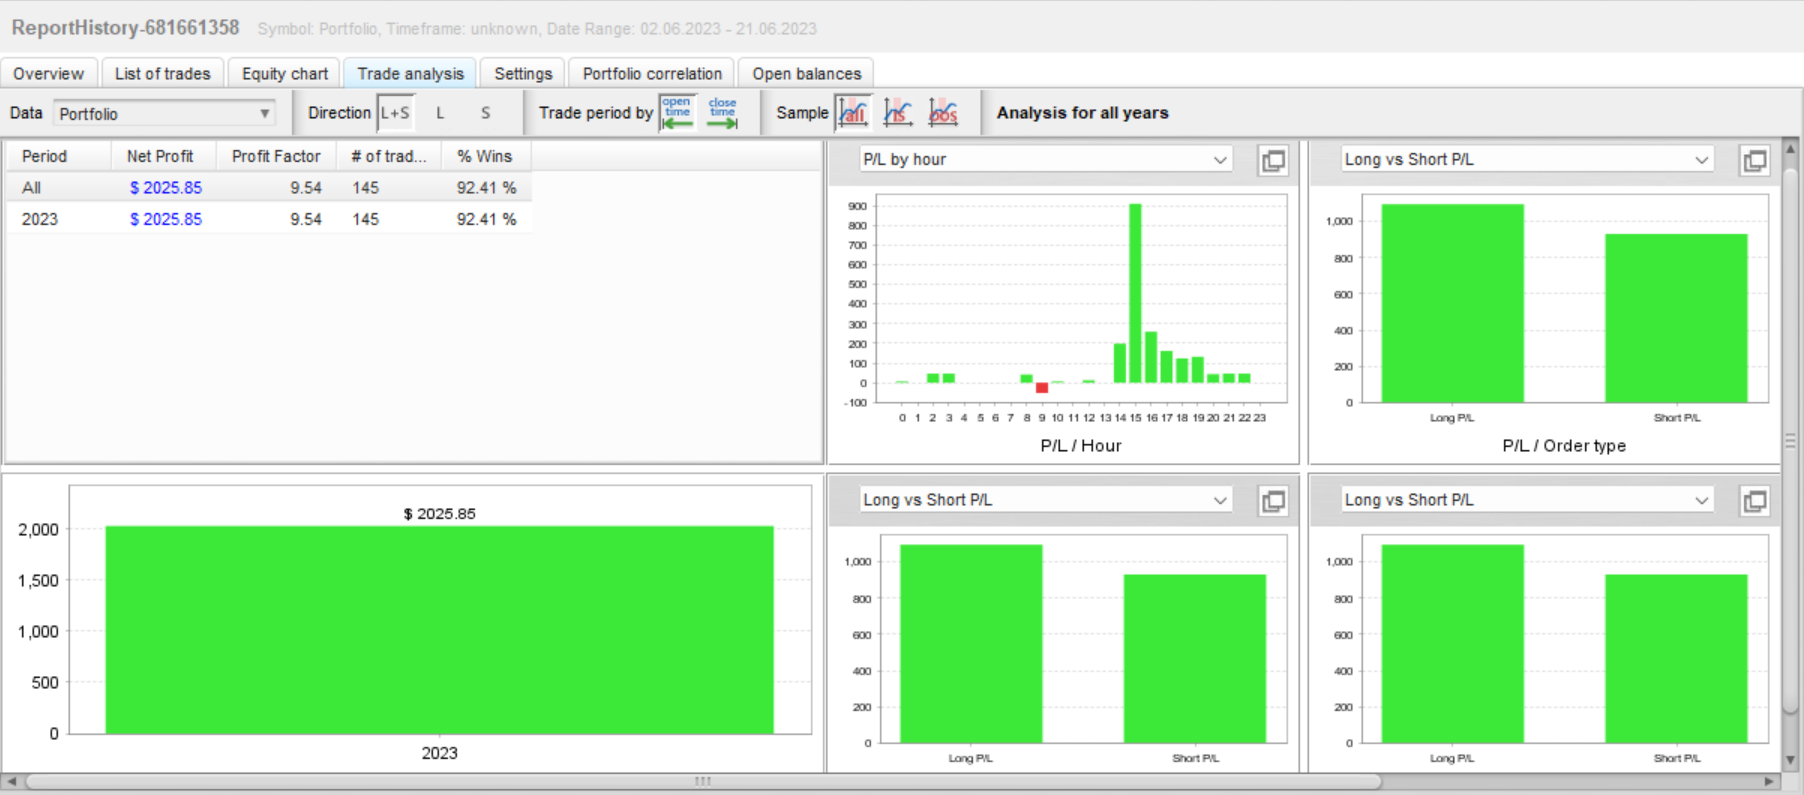Pop out the P/L by hour chart
1804x795 pixels.
(x=1273, y=161)
